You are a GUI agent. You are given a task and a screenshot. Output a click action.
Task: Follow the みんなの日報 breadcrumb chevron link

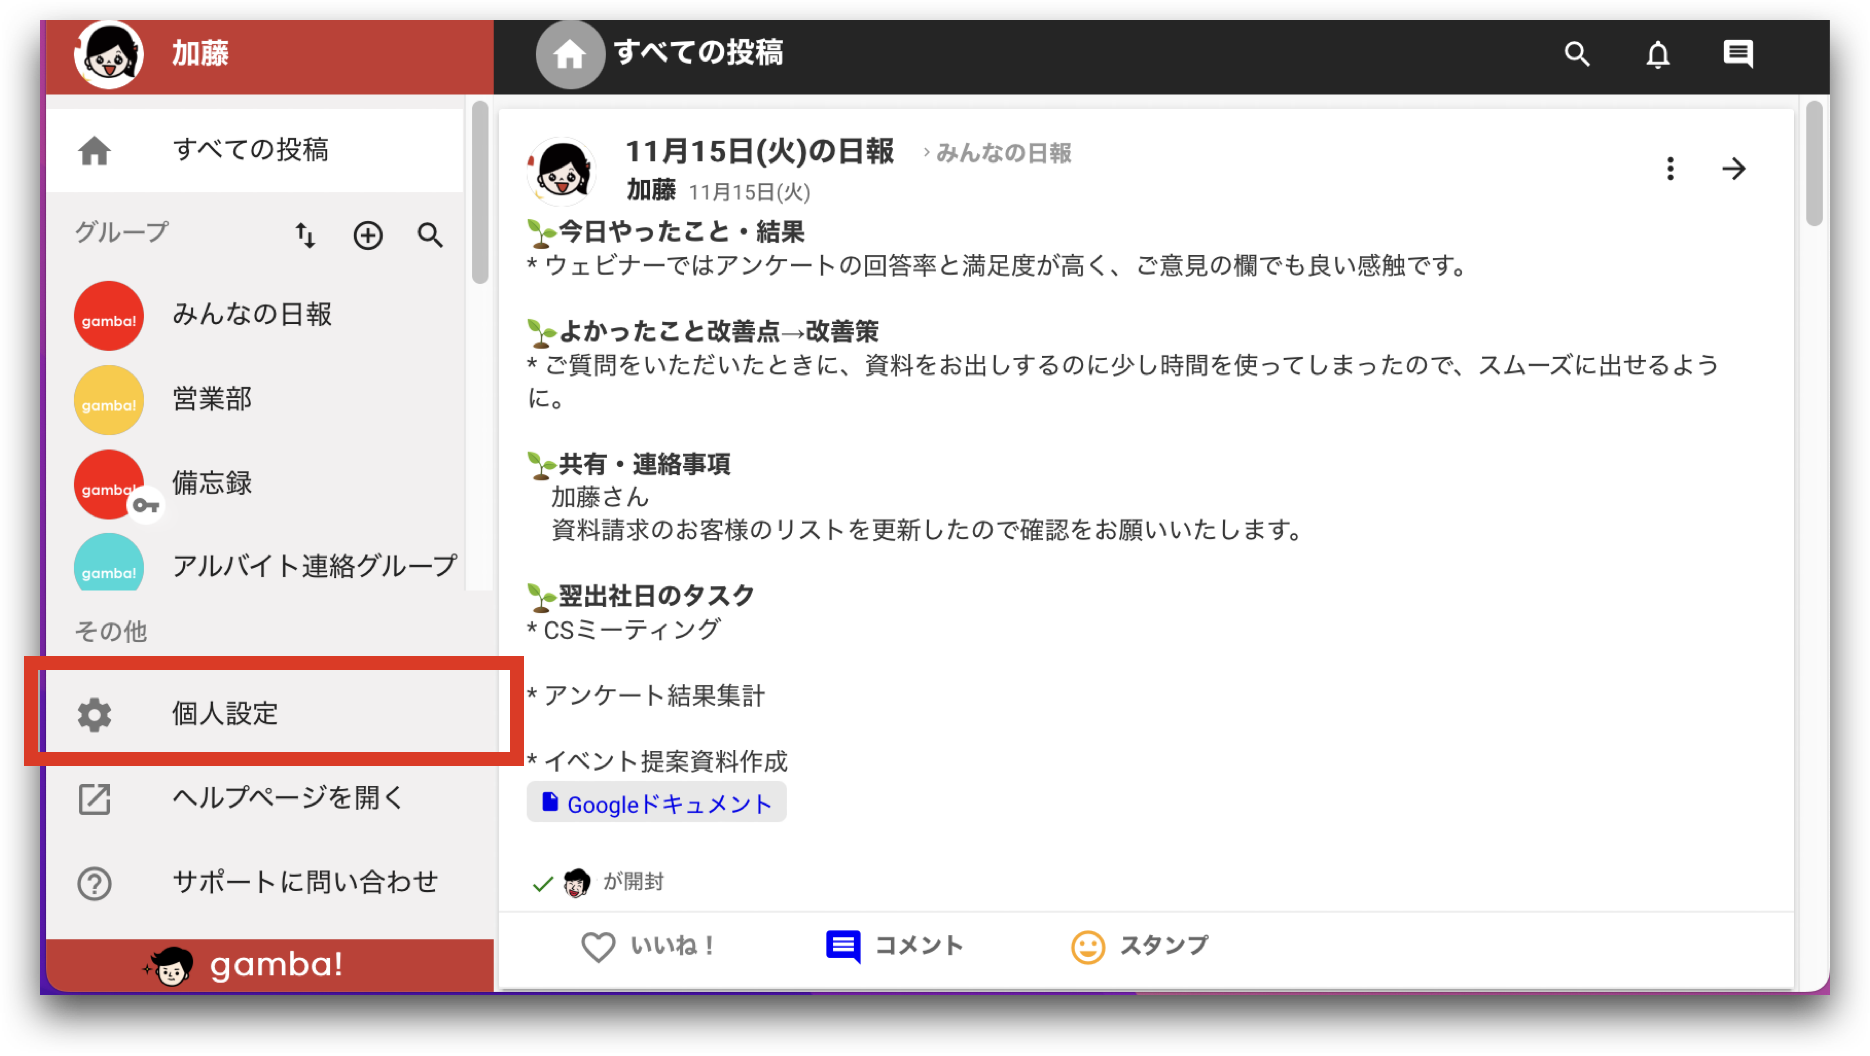coord(997,153)
